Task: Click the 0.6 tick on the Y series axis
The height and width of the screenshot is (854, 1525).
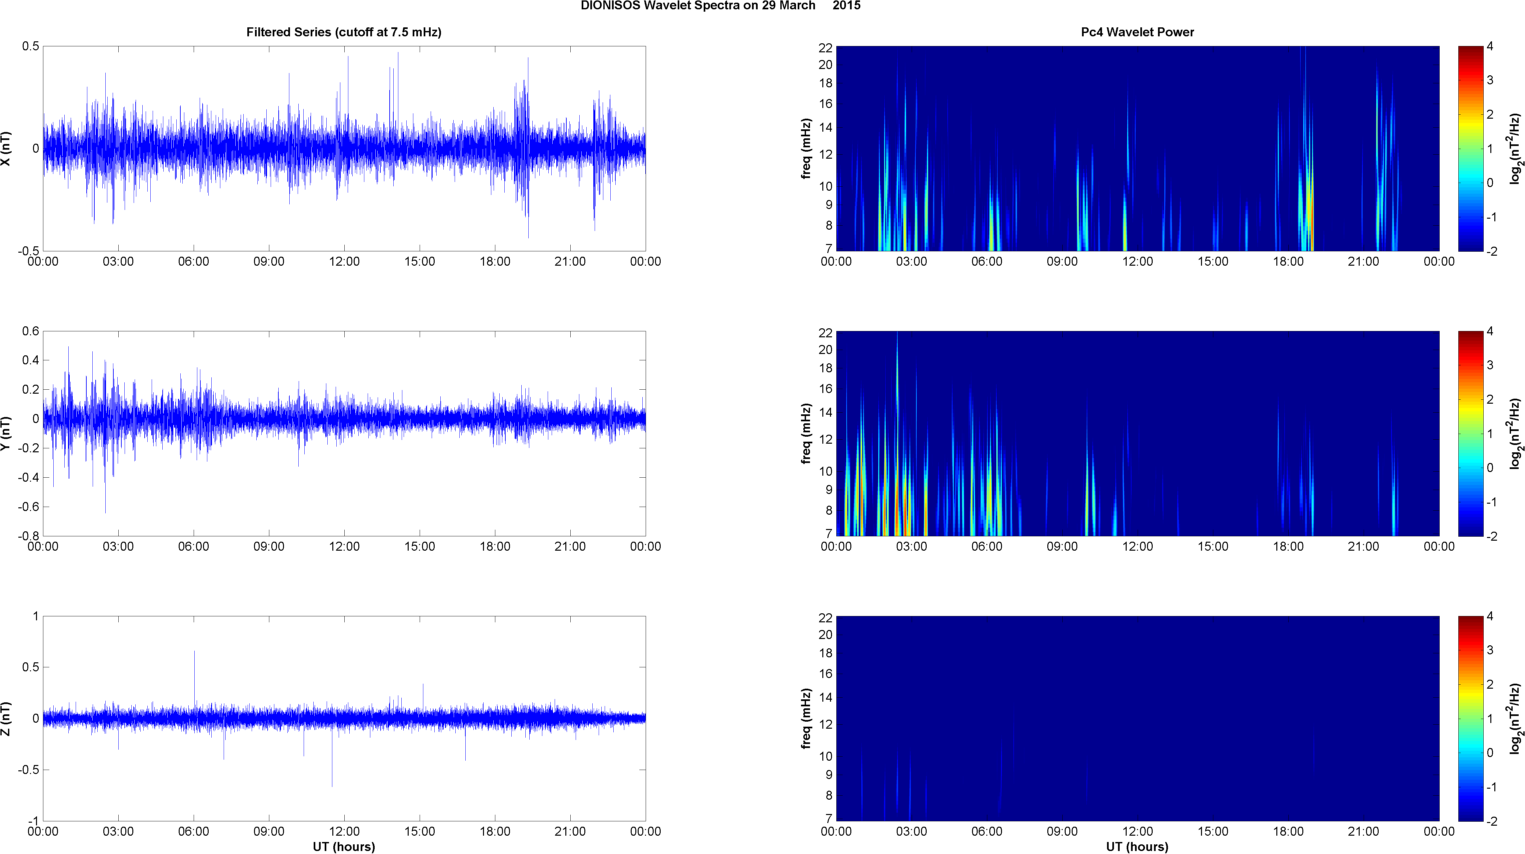Action: click(x=30, y=332)
